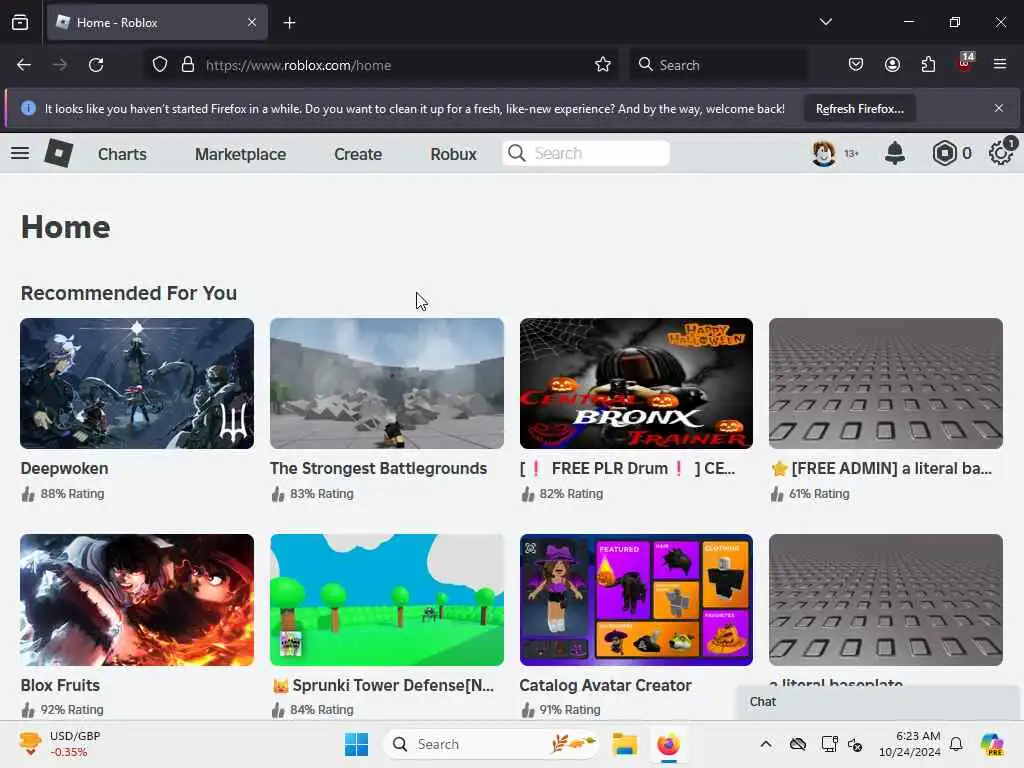Open FREE PLR Drum game title
This screenshot has width=1024, height=768.
pos(628,469)
